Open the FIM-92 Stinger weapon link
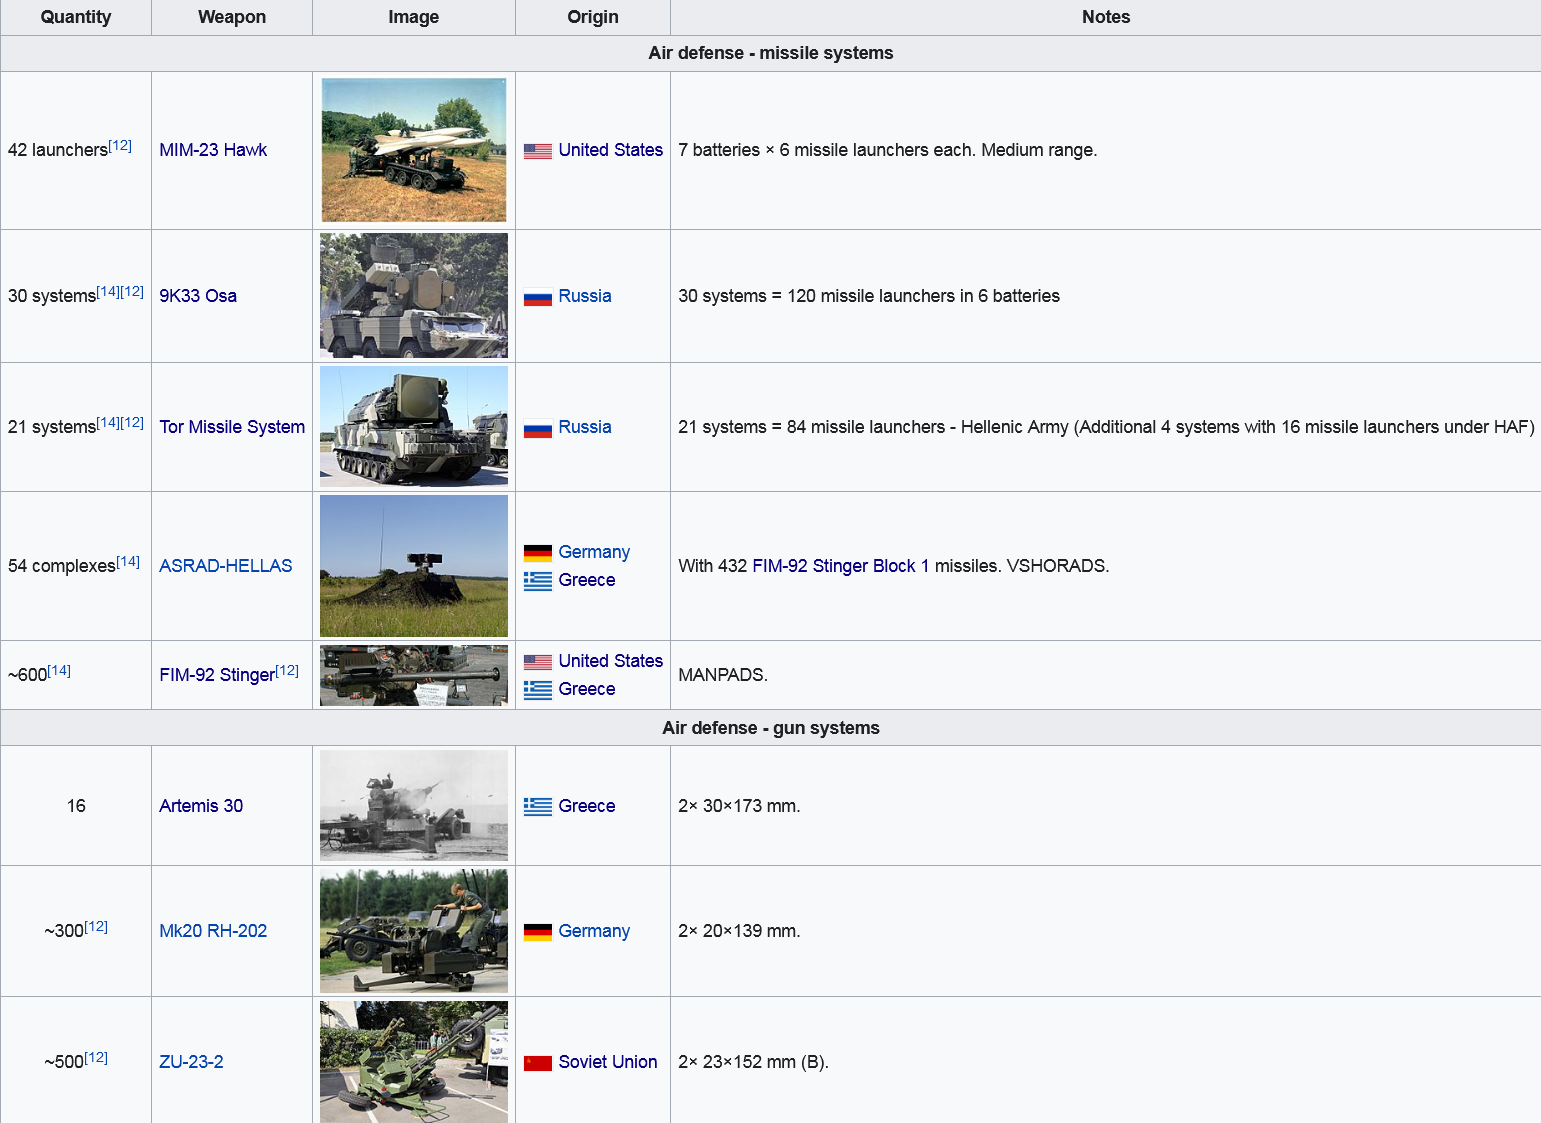The height and width of the screenshot is (1123, 1541). (217, 675)
